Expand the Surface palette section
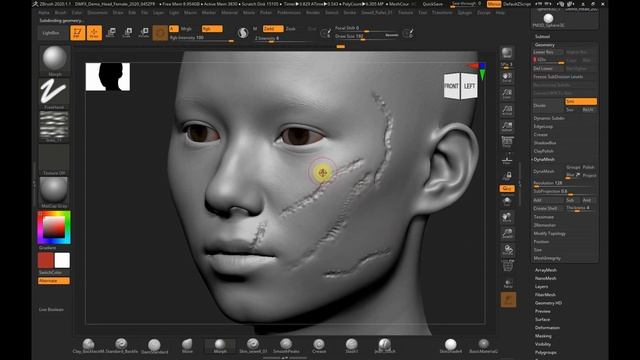The height and width of the screenshot is (360, 640). pos(542,320)
